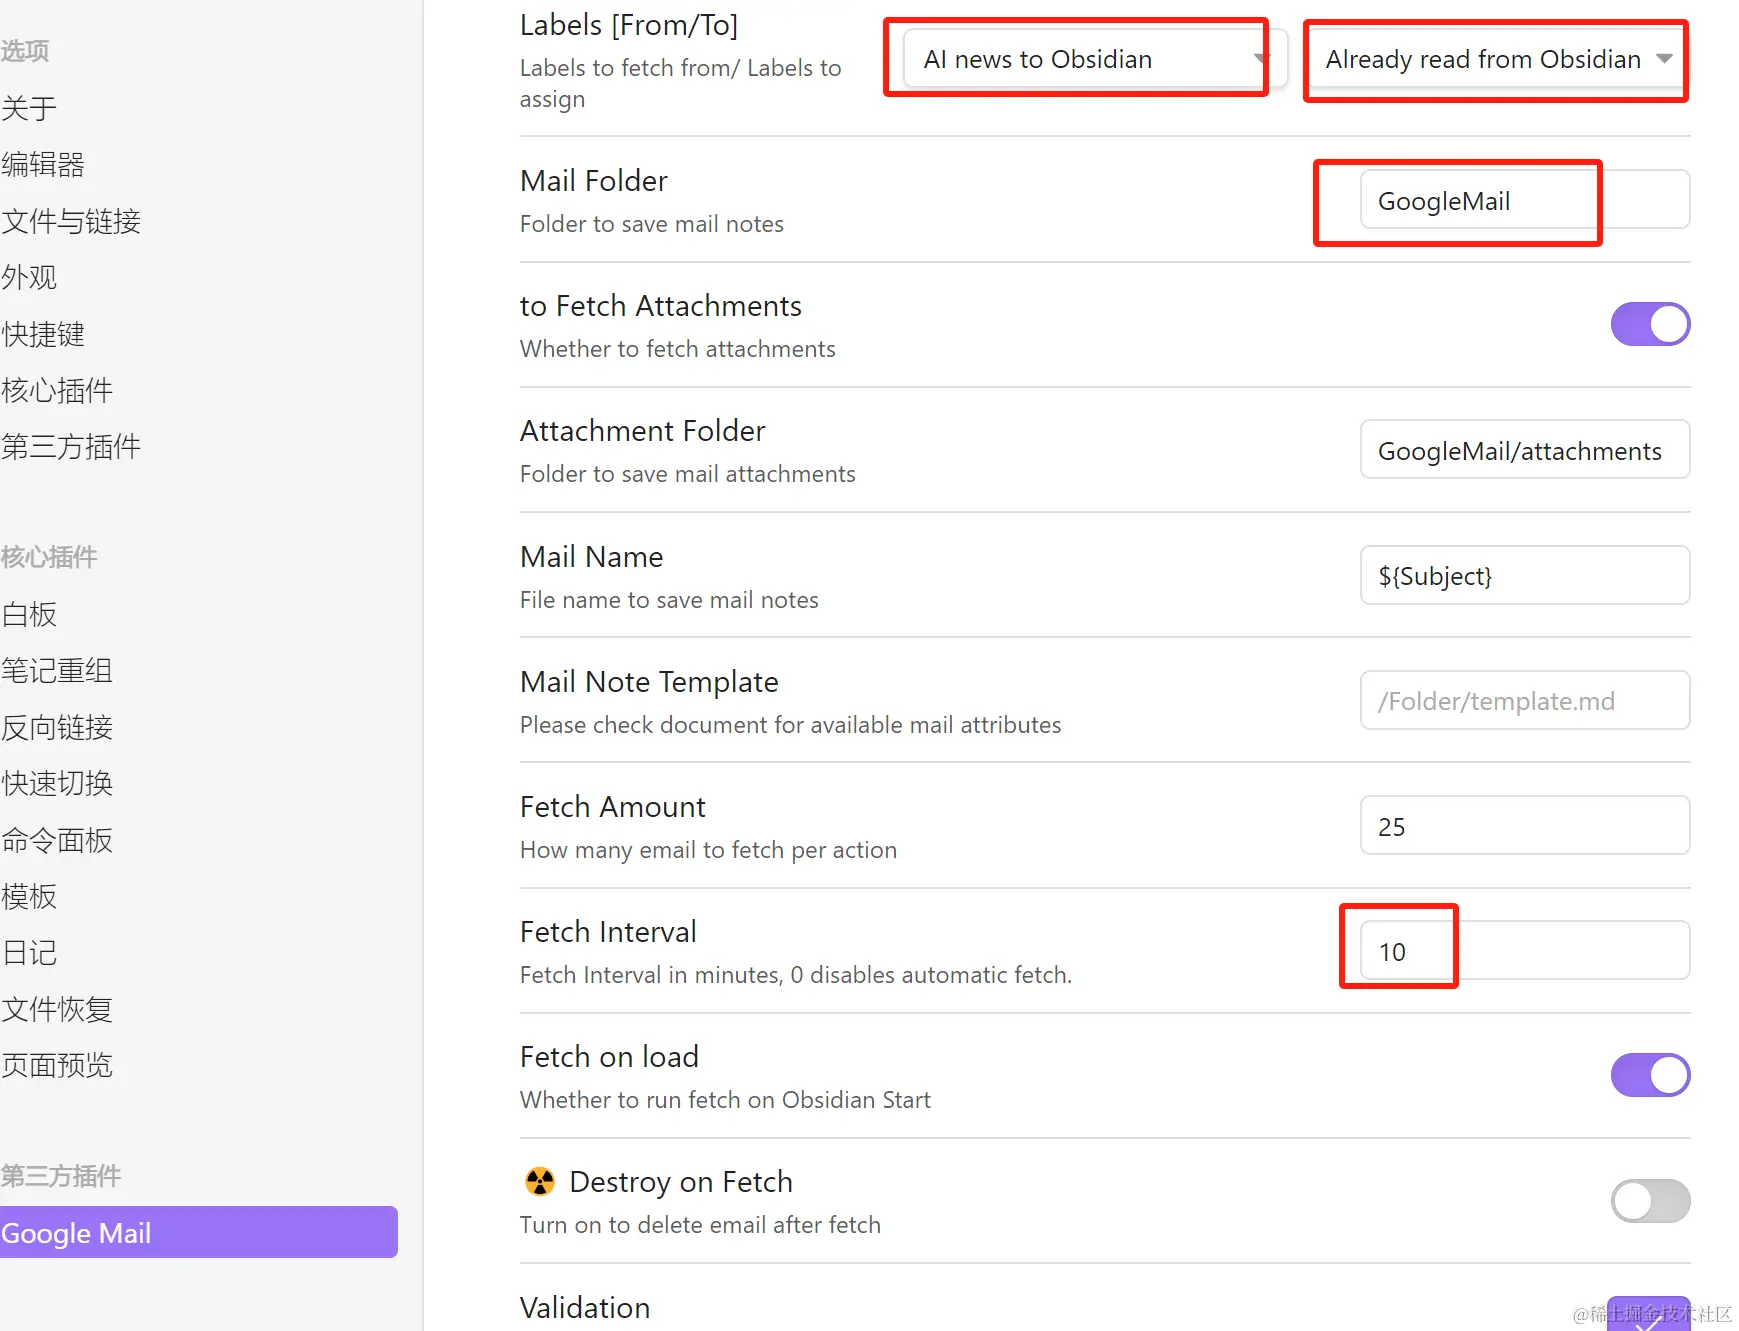Click 'Please check document for available mail attributes'

pos(791,725)
